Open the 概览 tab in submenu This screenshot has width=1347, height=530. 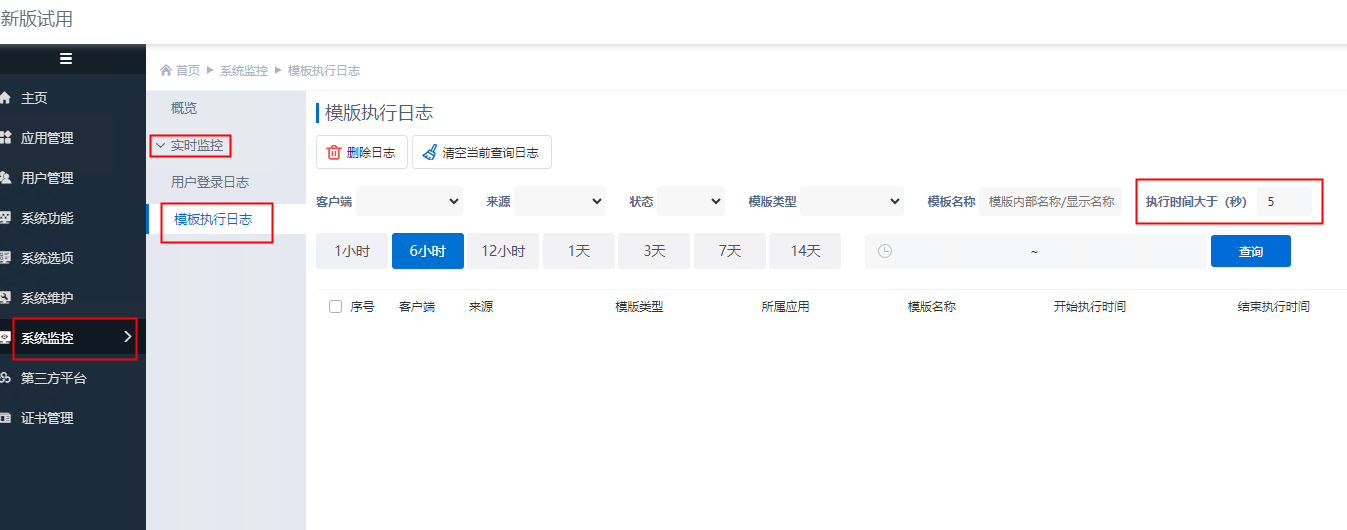tap(184, 108)
